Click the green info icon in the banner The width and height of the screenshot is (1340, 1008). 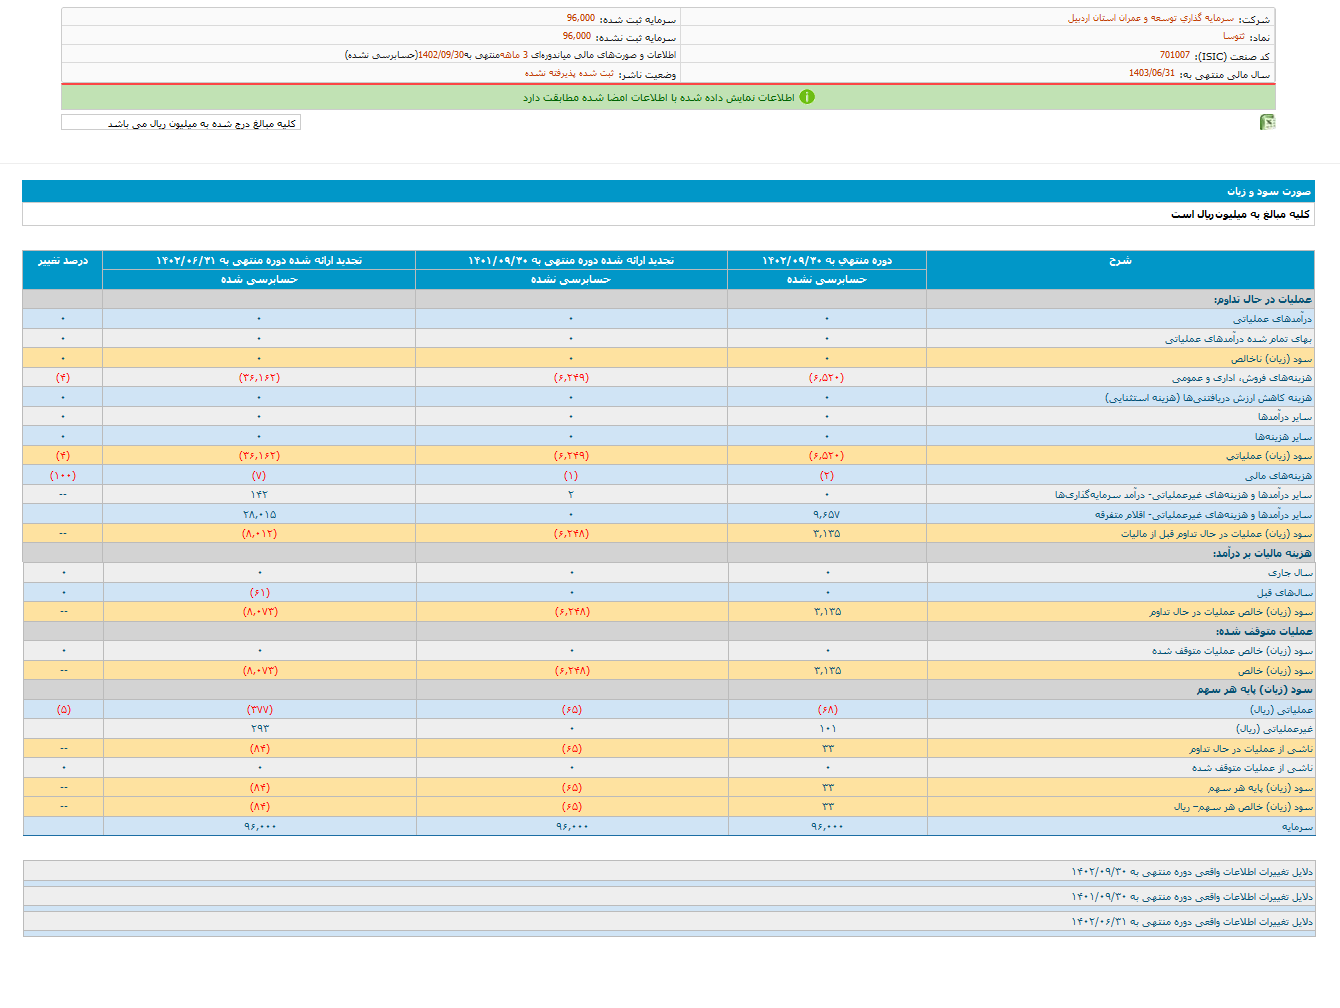[x=807, y=97]
